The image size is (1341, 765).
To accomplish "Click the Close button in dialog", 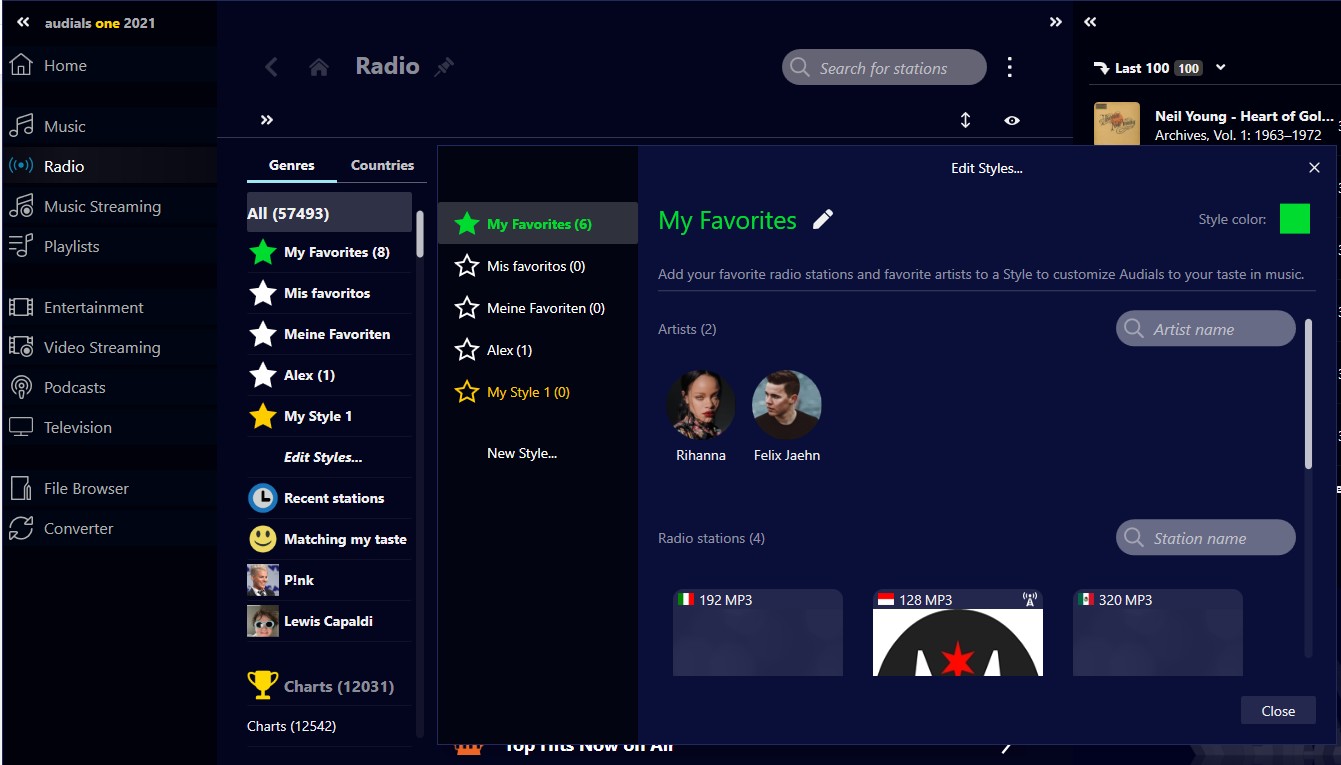I will click(1278, 711).
